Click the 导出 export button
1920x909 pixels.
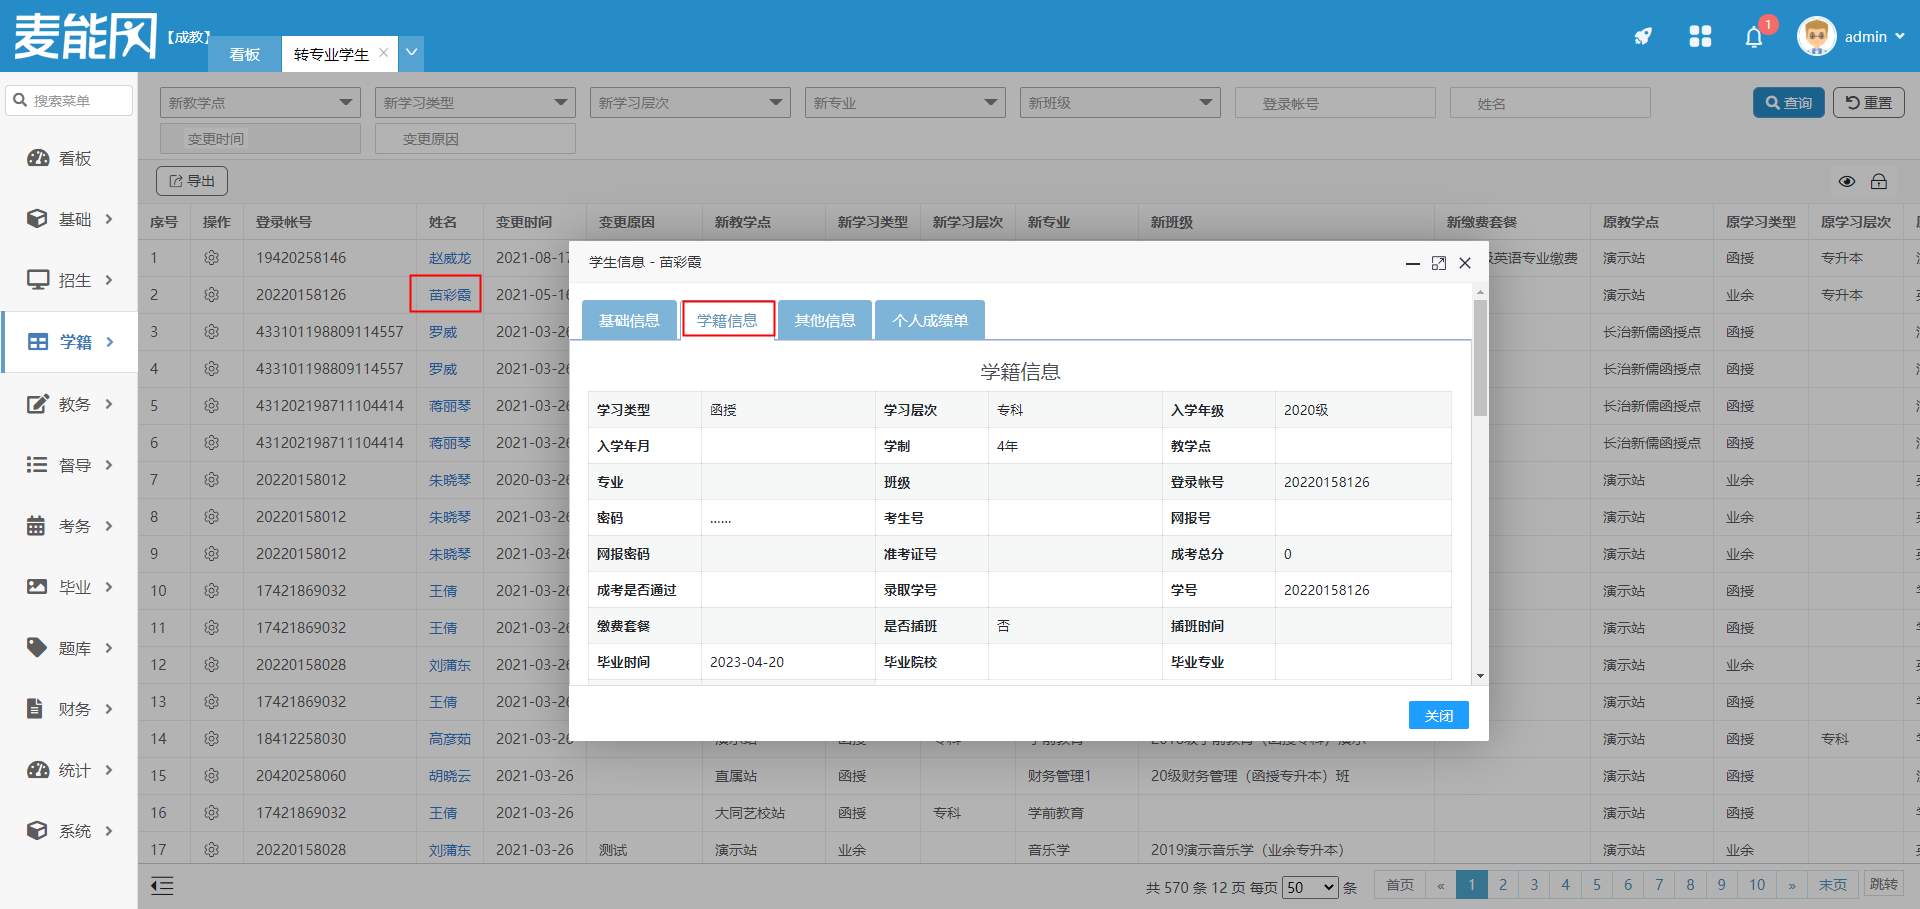click(192, 181)
